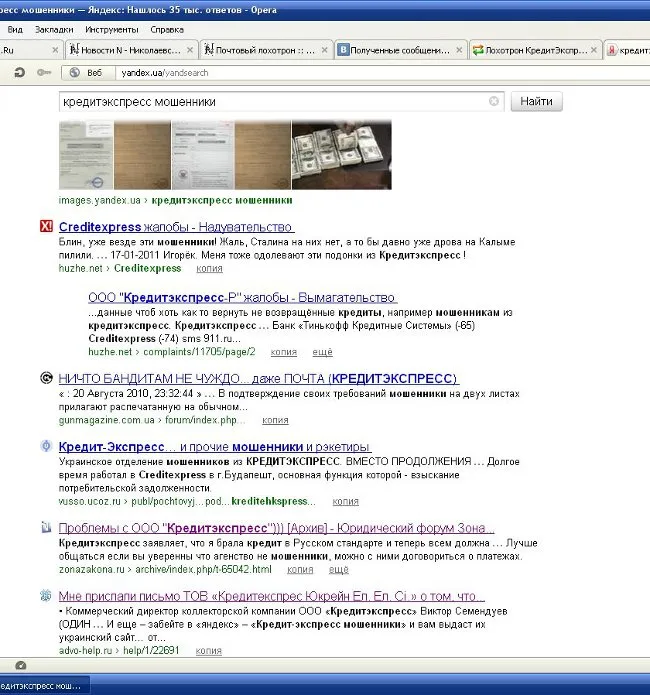Click vusso.ucoz.ru green URL link
This screenshot has width=650, height=695.
tap(187, 501)
